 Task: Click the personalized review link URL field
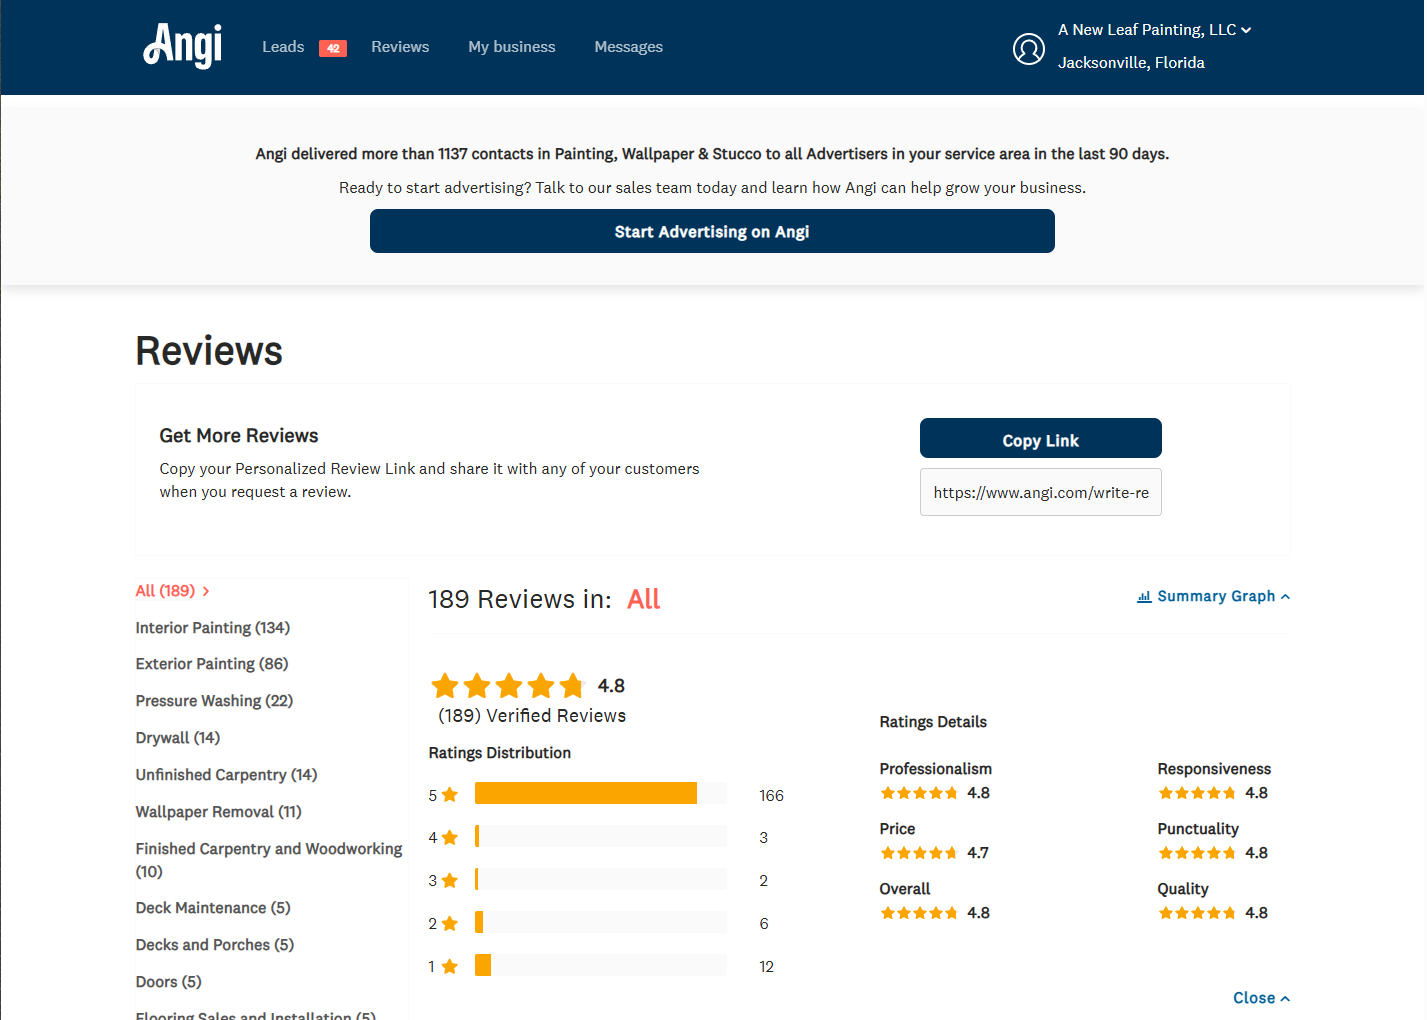coord(1040,492)
